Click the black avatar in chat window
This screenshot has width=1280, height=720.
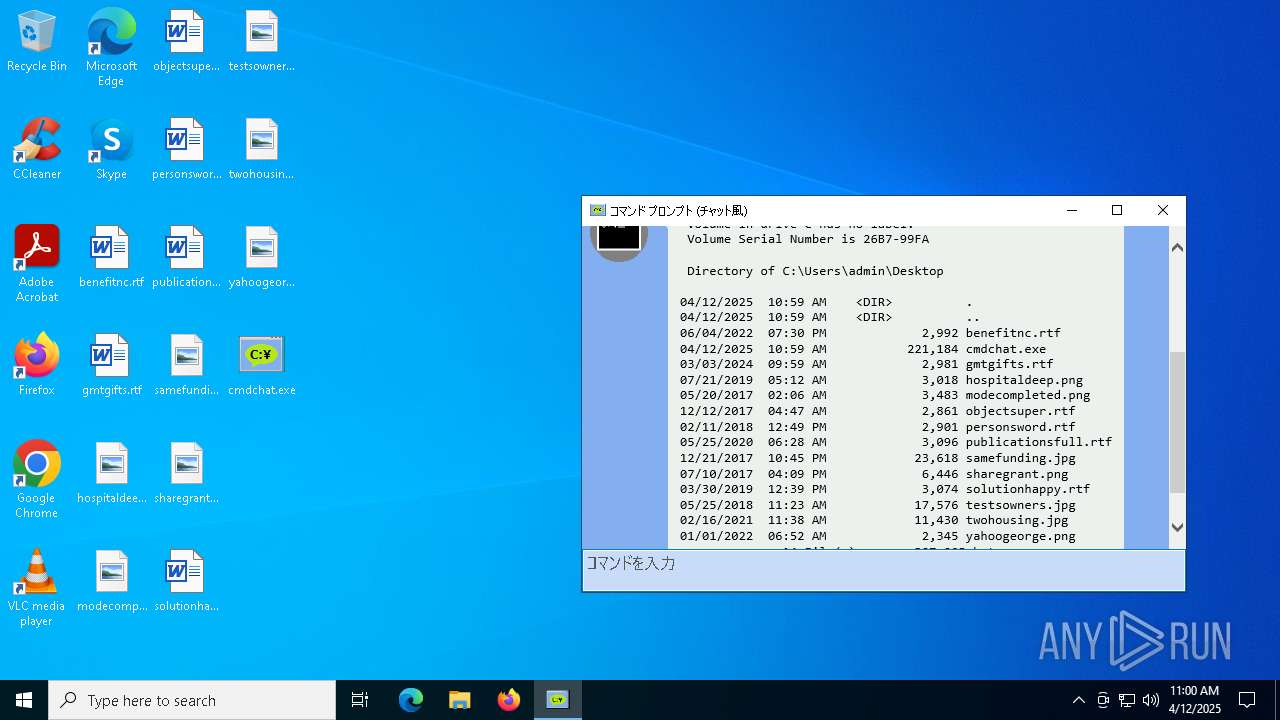(x=619, y=237)
